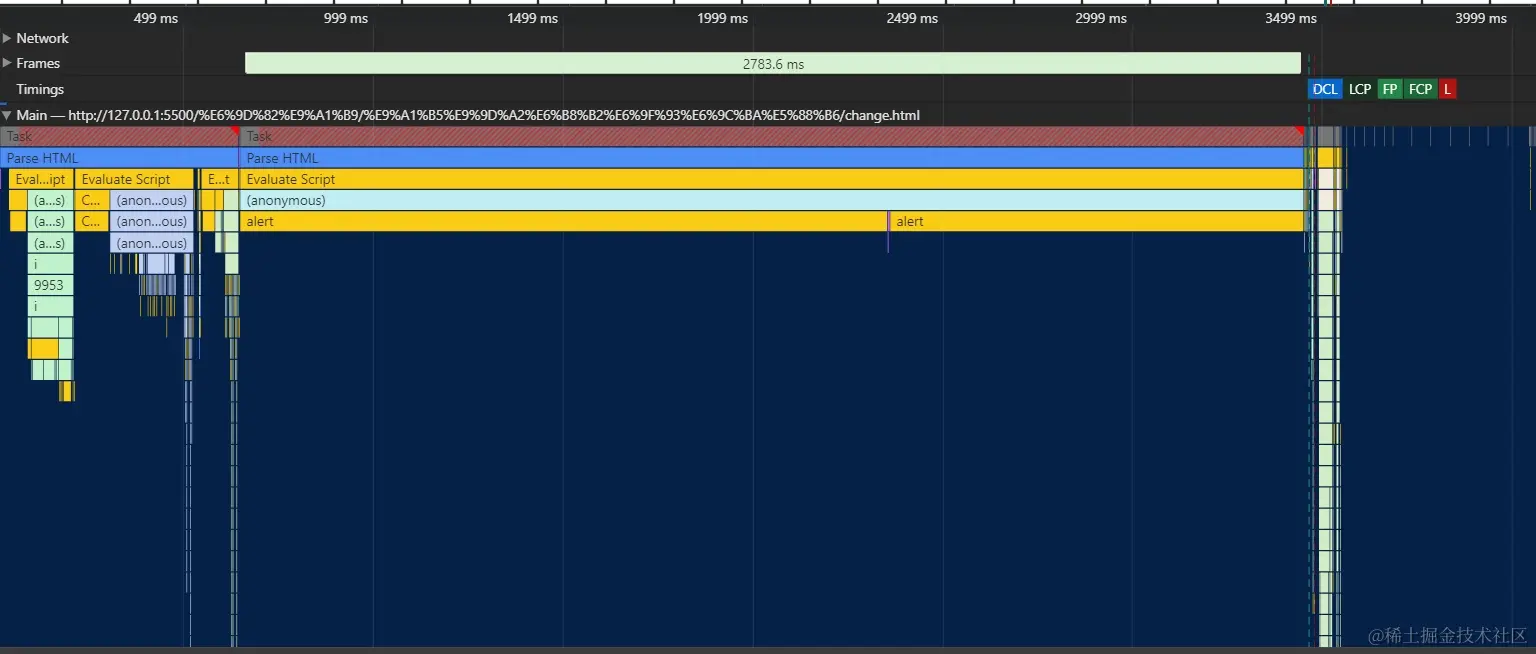Collapse the Main thread track
The image size is (1536, 654).
(7, 115)
